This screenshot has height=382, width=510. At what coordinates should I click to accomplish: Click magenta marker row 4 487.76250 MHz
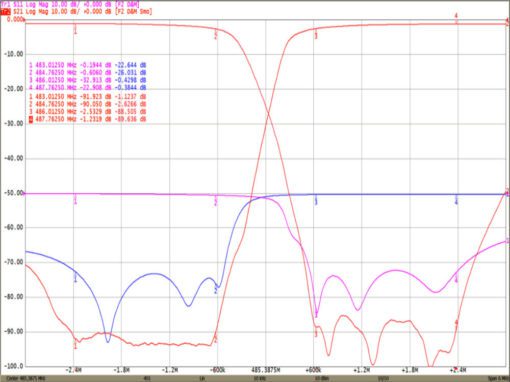(x=88, y=88)
